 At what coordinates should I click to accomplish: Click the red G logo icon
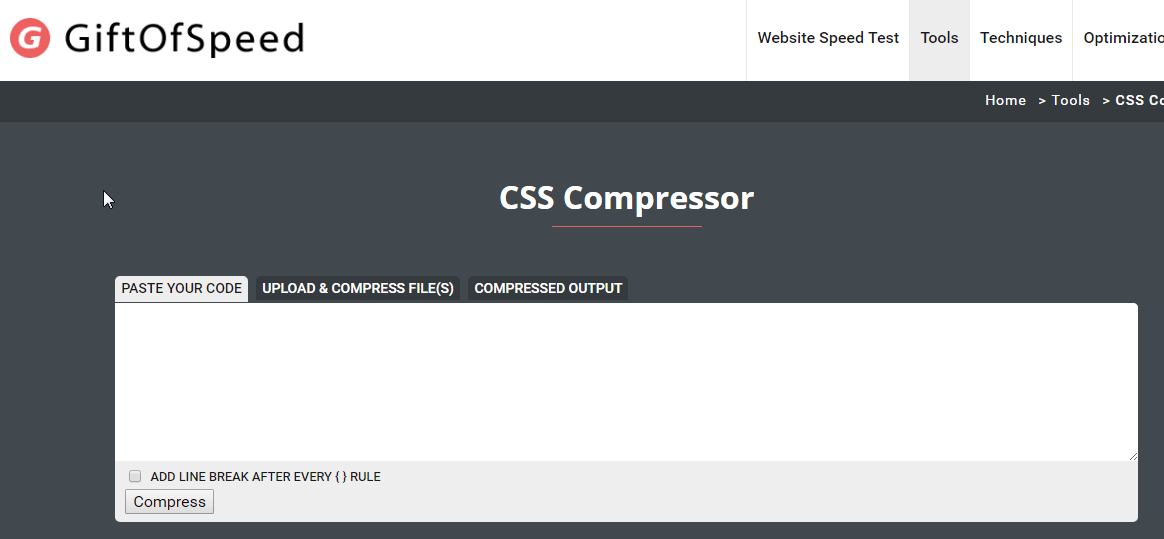coord(30,38)
